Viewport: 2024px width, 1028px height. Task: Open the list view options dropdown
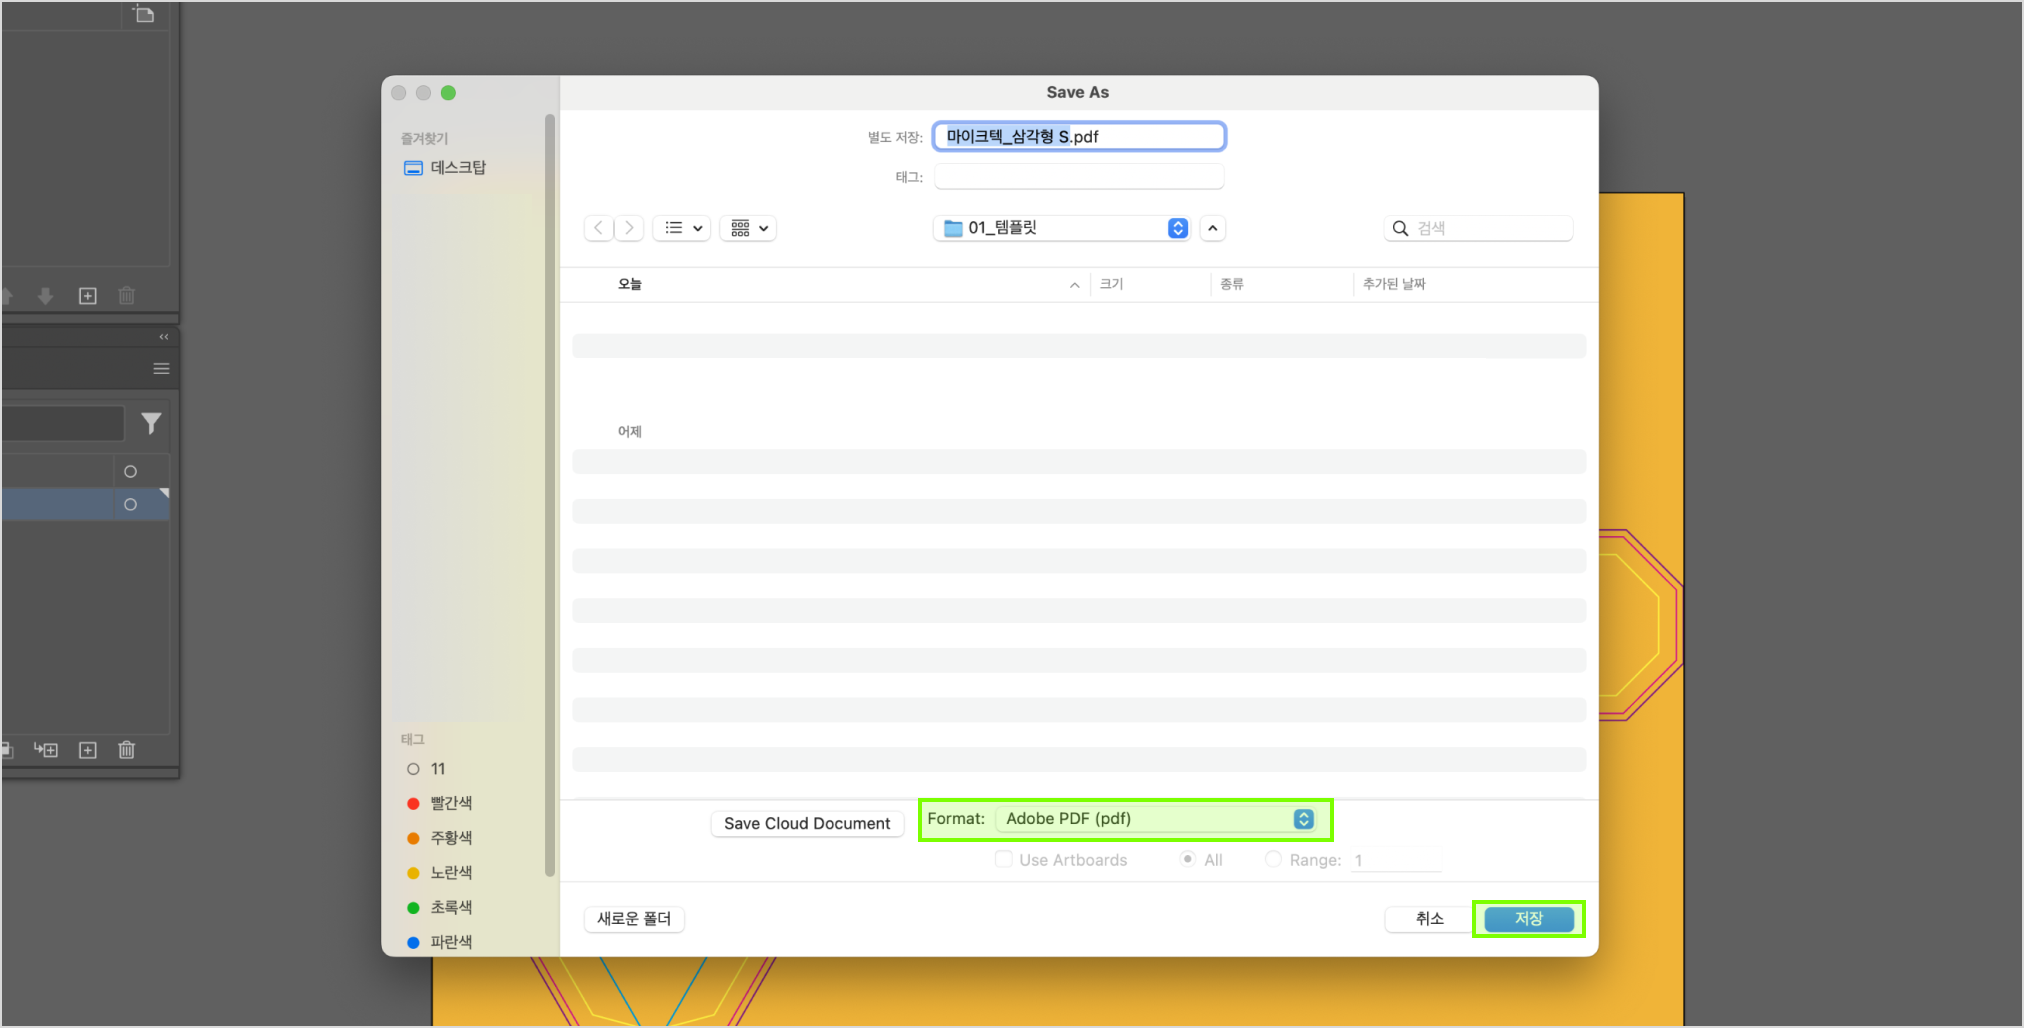(683, 228)
